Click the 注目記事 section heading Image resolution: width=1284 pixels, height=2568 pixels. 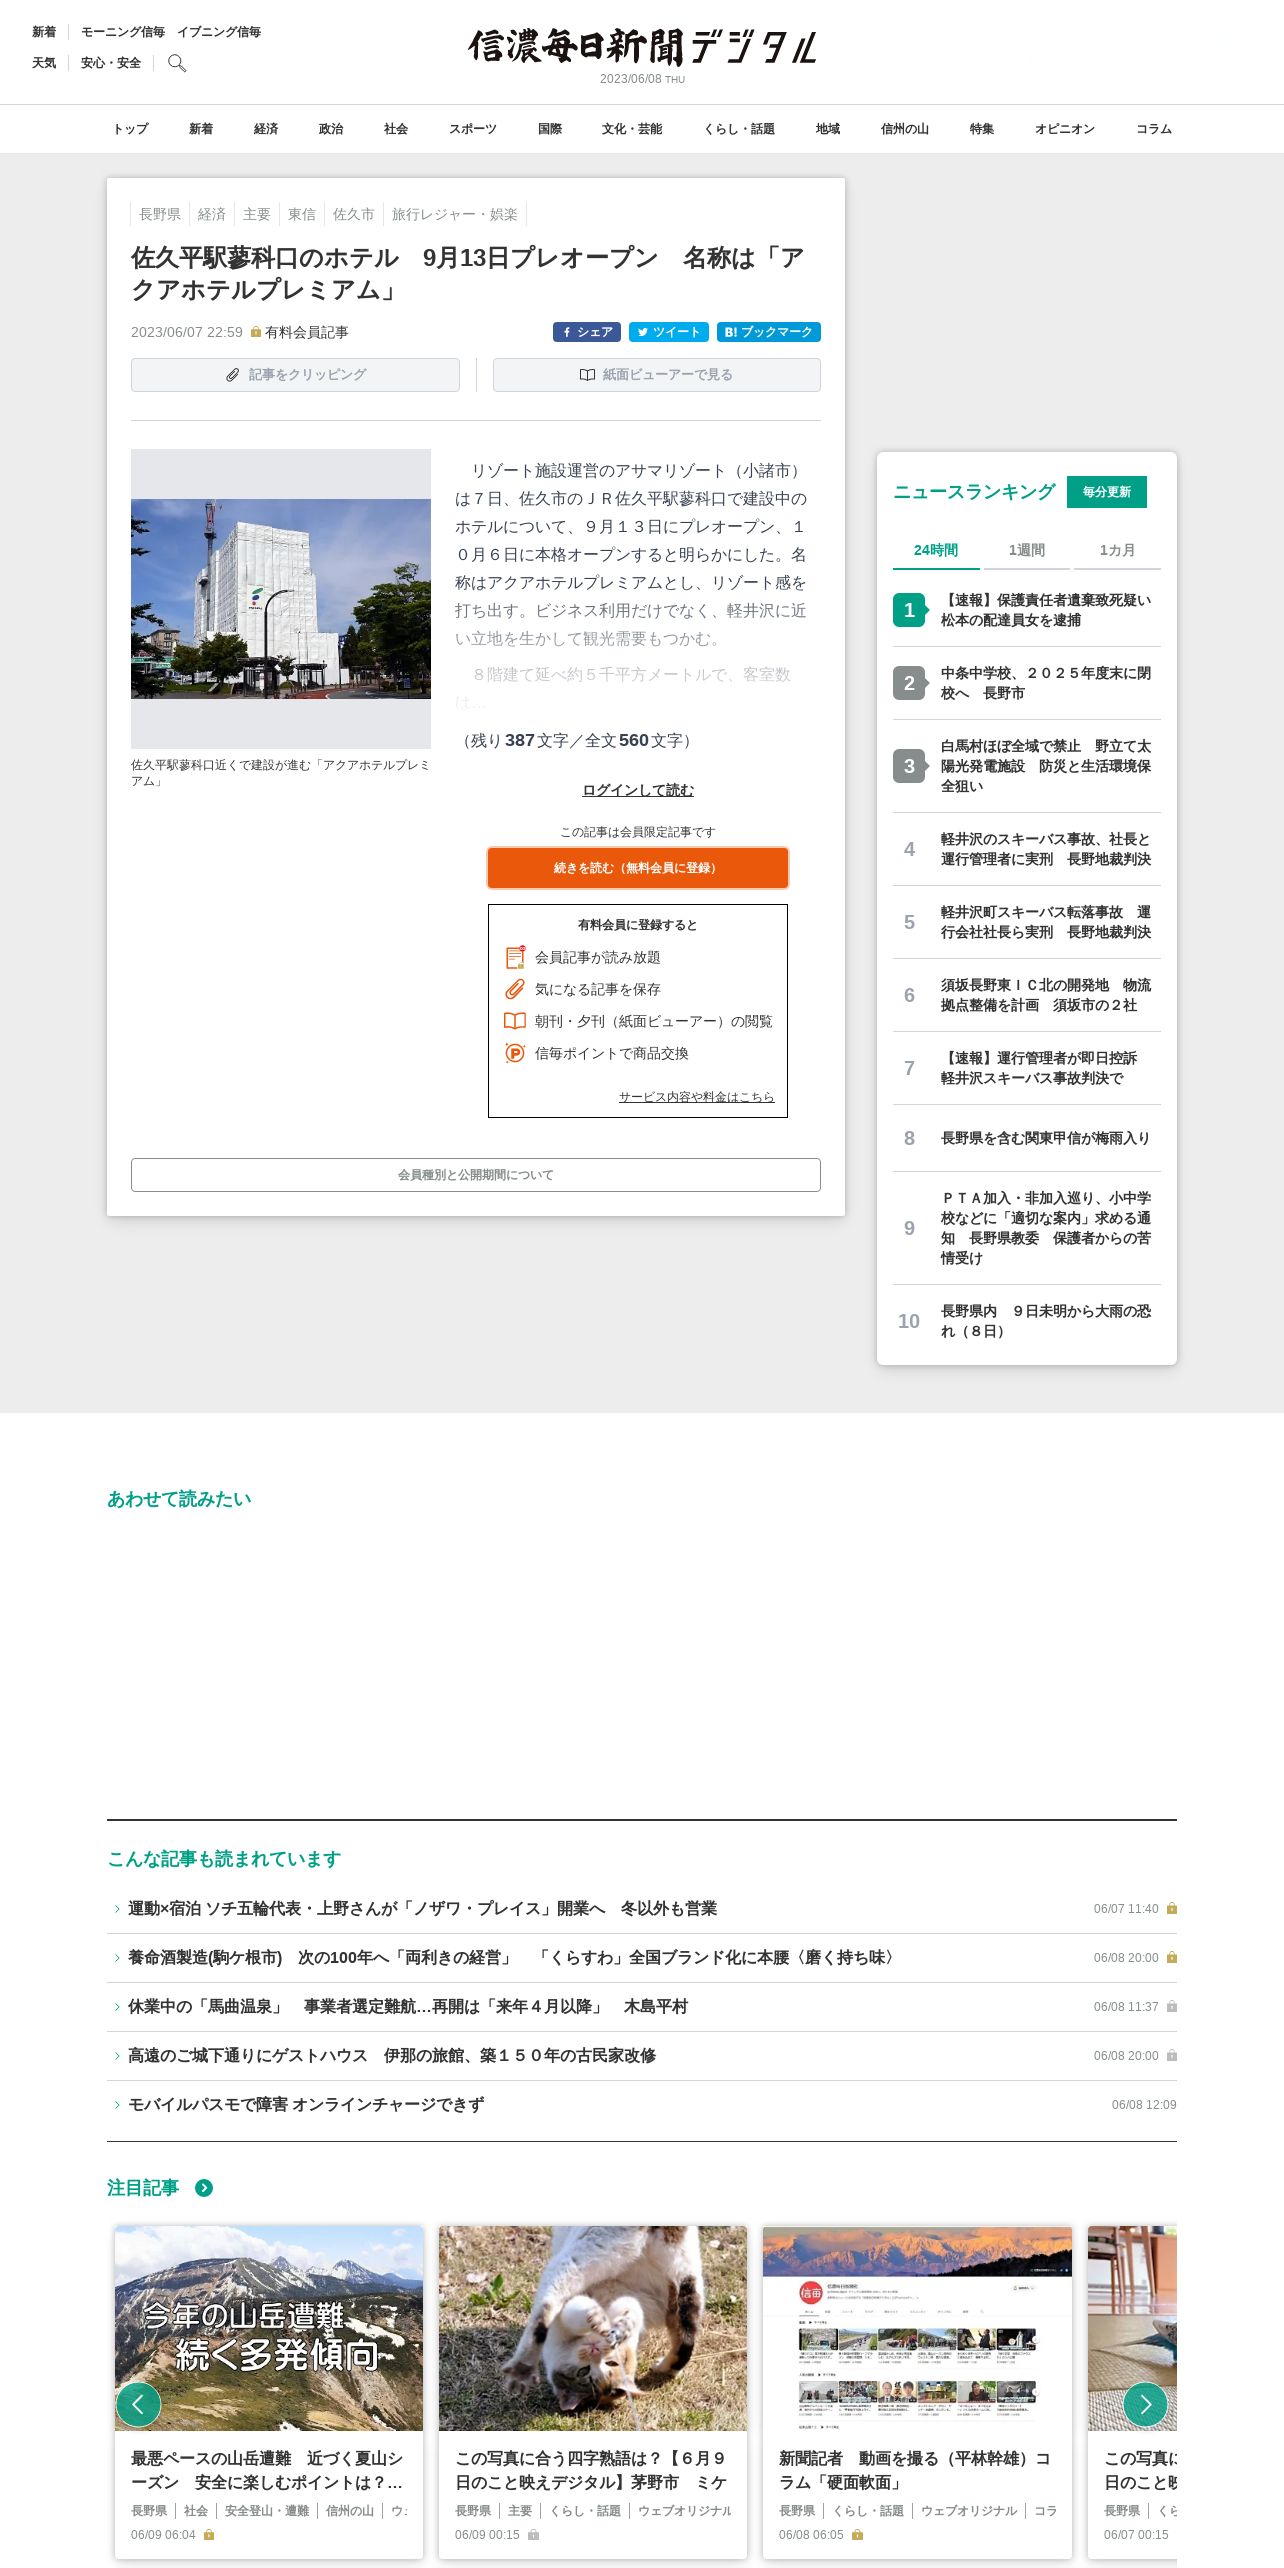pyautogui.click(x=143, y=2188)
